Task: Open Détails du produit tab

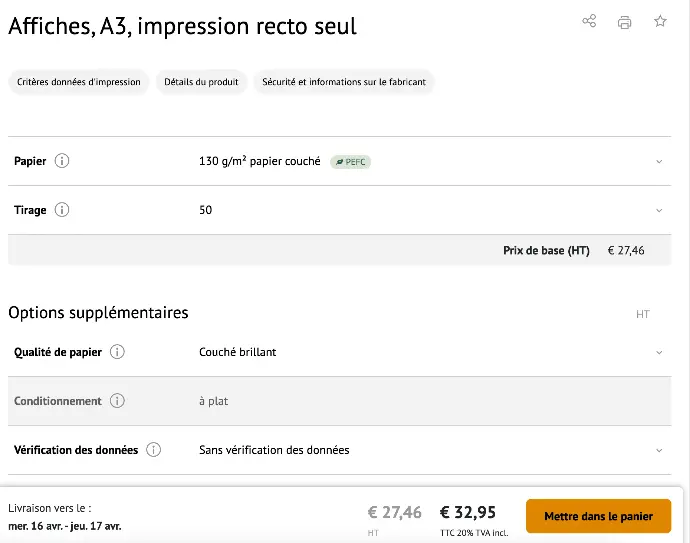Action: click(x=201, y=82)
